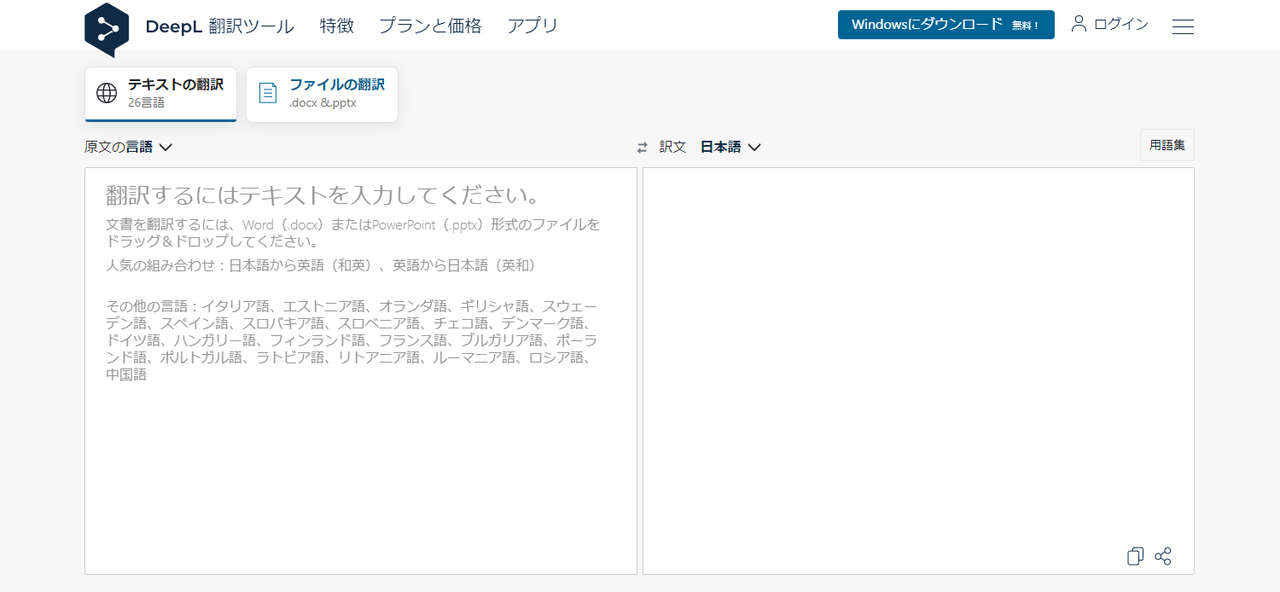Open the 用語集 glossary button
The height and width of the screenshot is (592, 1280).
(1167, 146)
